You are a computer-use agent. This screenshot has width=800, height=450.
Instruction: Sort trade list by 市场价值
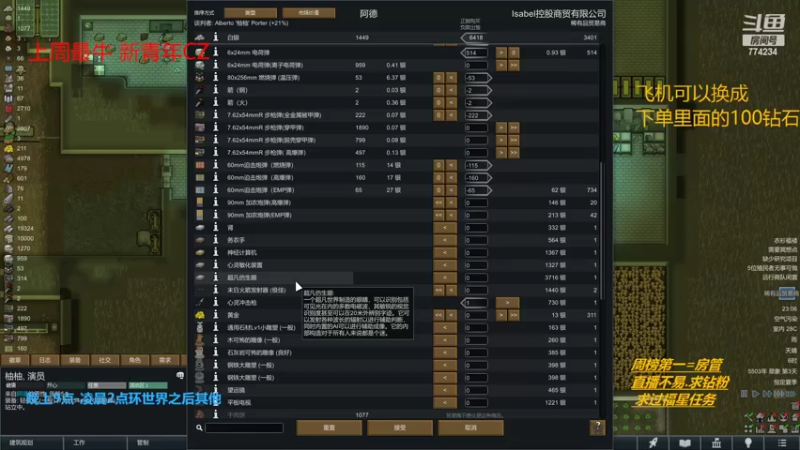pyautogui.click(x=309, y=13)
